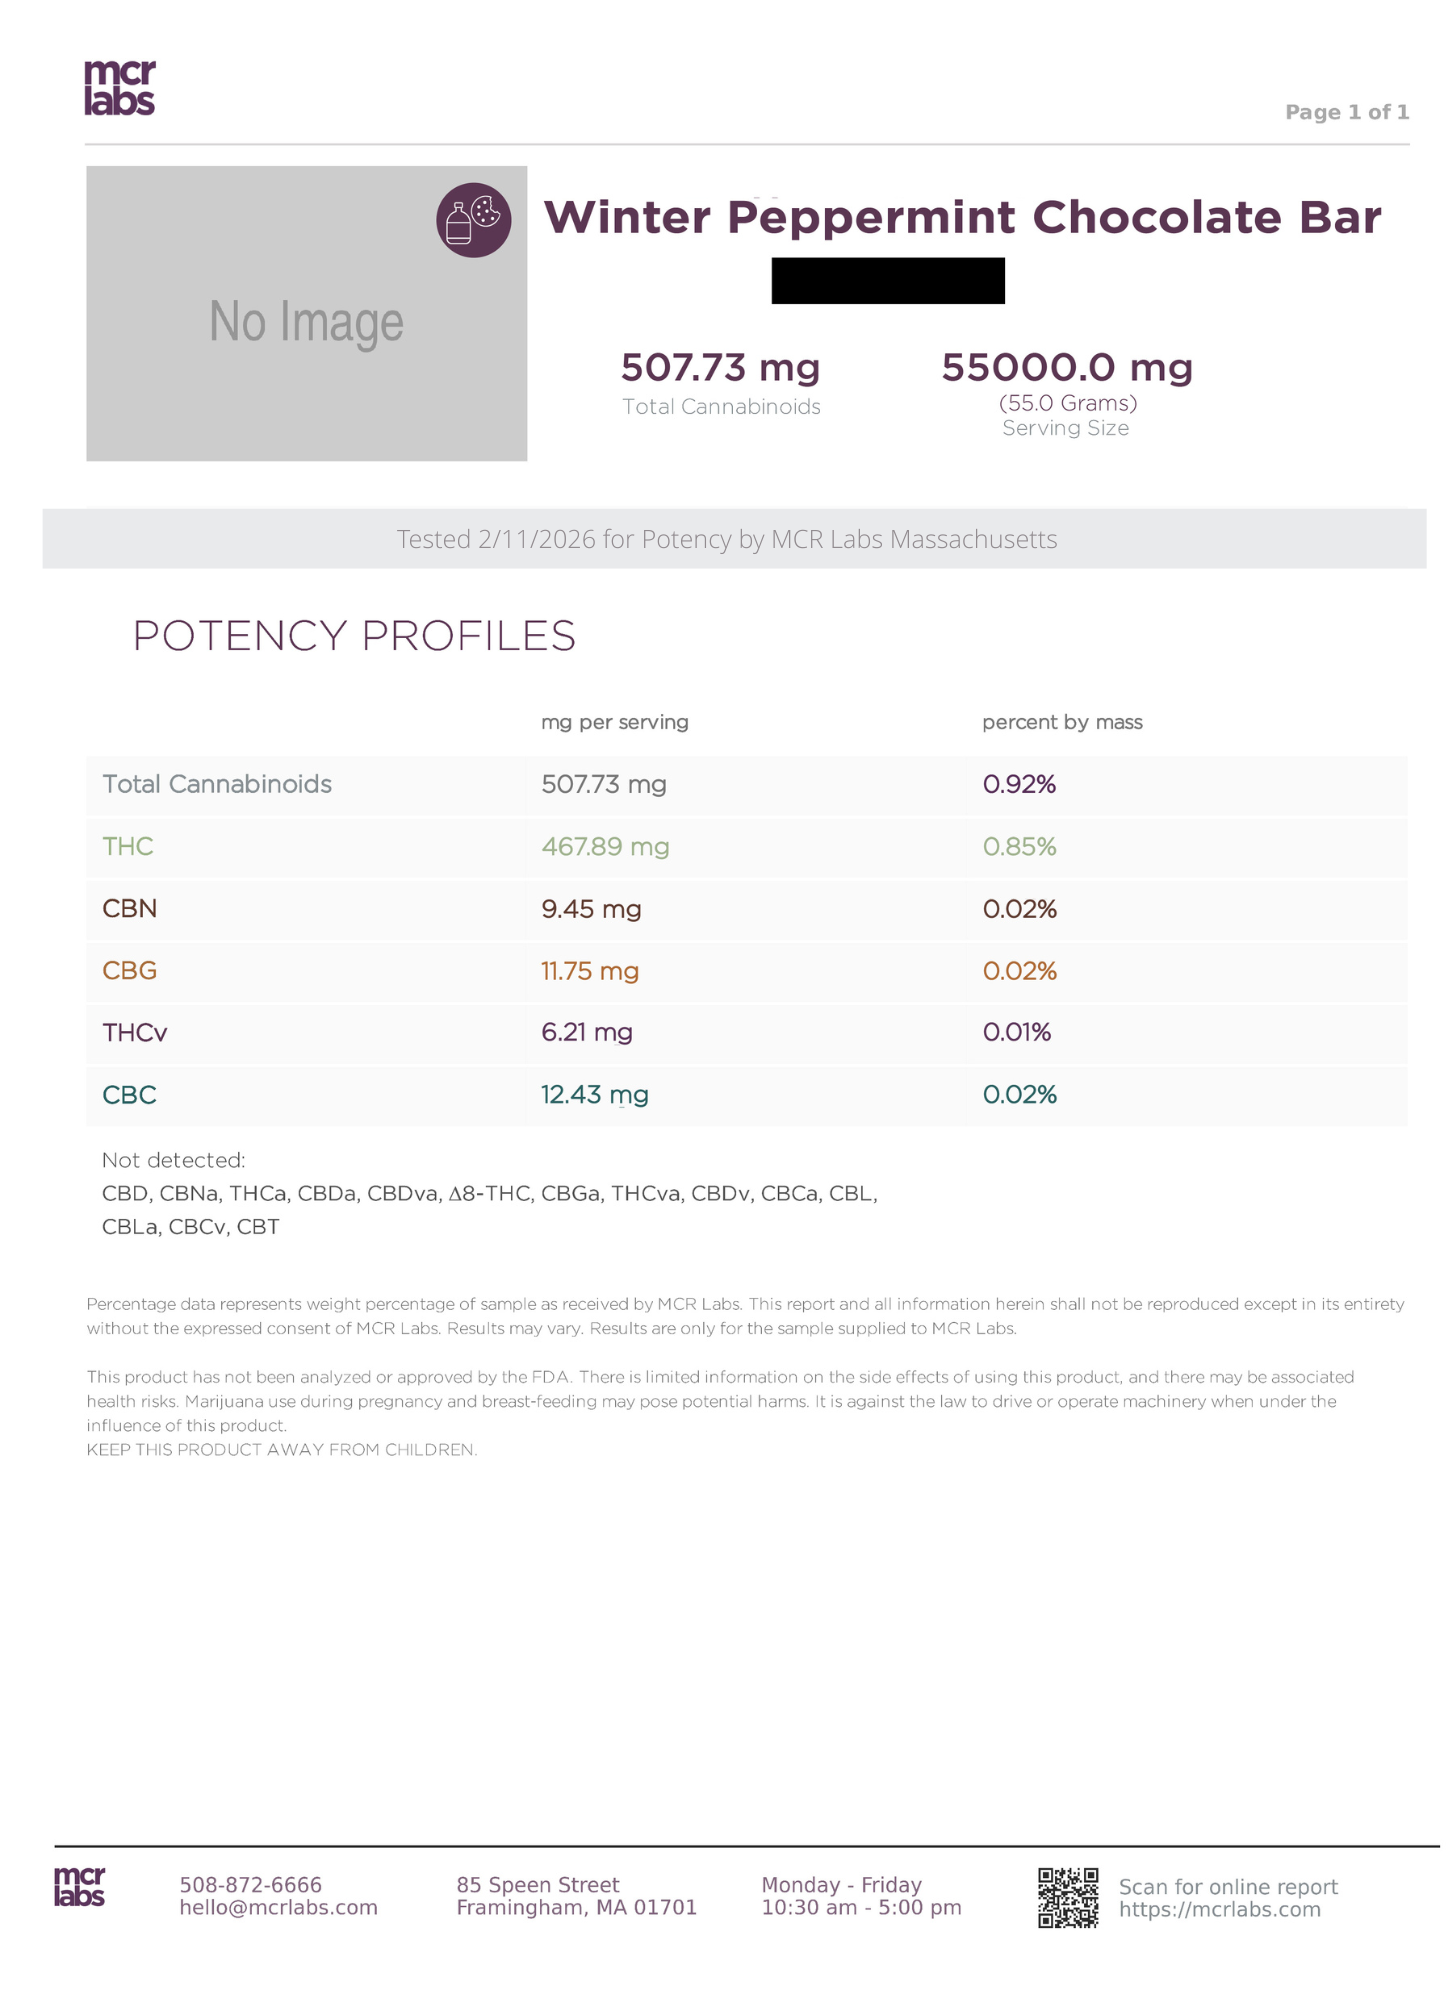
Task: Click the No Image product placeholder
Action: [306, 314]
